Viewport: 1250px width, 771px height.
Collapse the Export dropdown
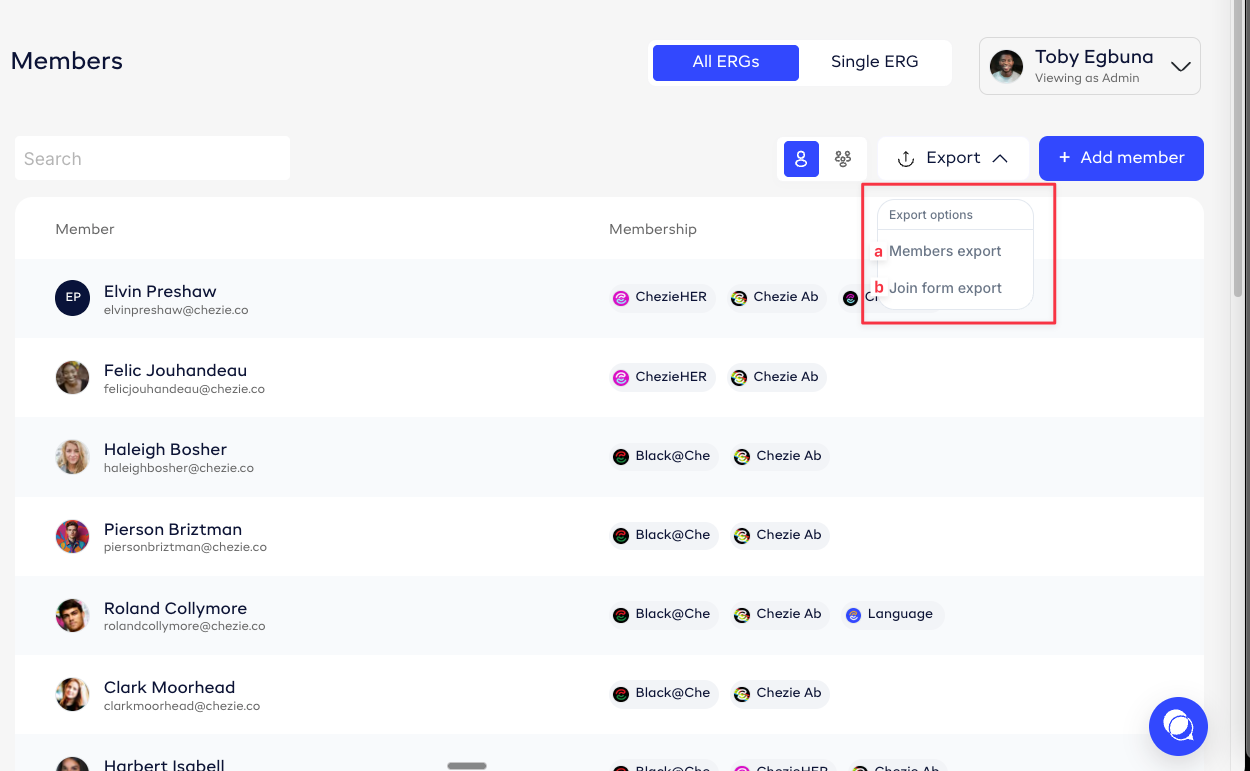coord(953,158)
